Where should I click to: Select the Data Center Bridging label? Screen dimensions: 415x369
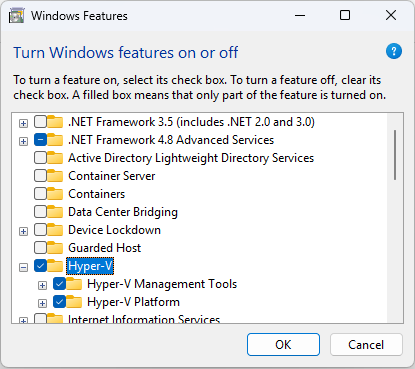(x=123, y=212)
